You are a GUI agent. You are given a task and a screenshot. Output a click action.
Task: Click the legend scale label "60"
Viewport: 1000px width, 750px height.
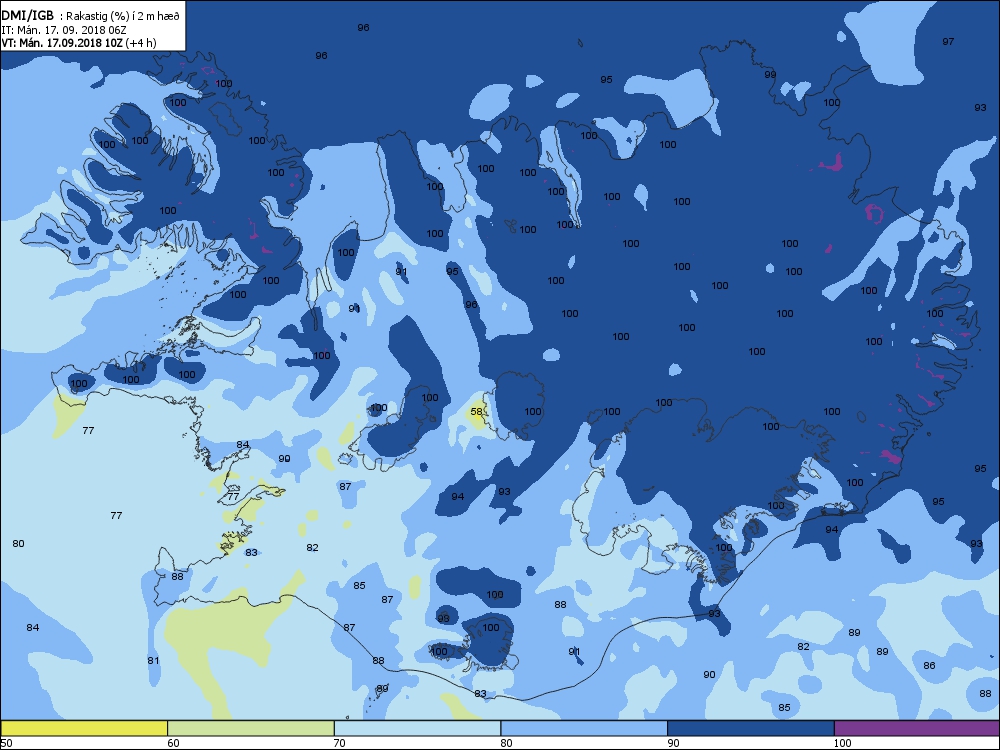click(x=173, y=743)
